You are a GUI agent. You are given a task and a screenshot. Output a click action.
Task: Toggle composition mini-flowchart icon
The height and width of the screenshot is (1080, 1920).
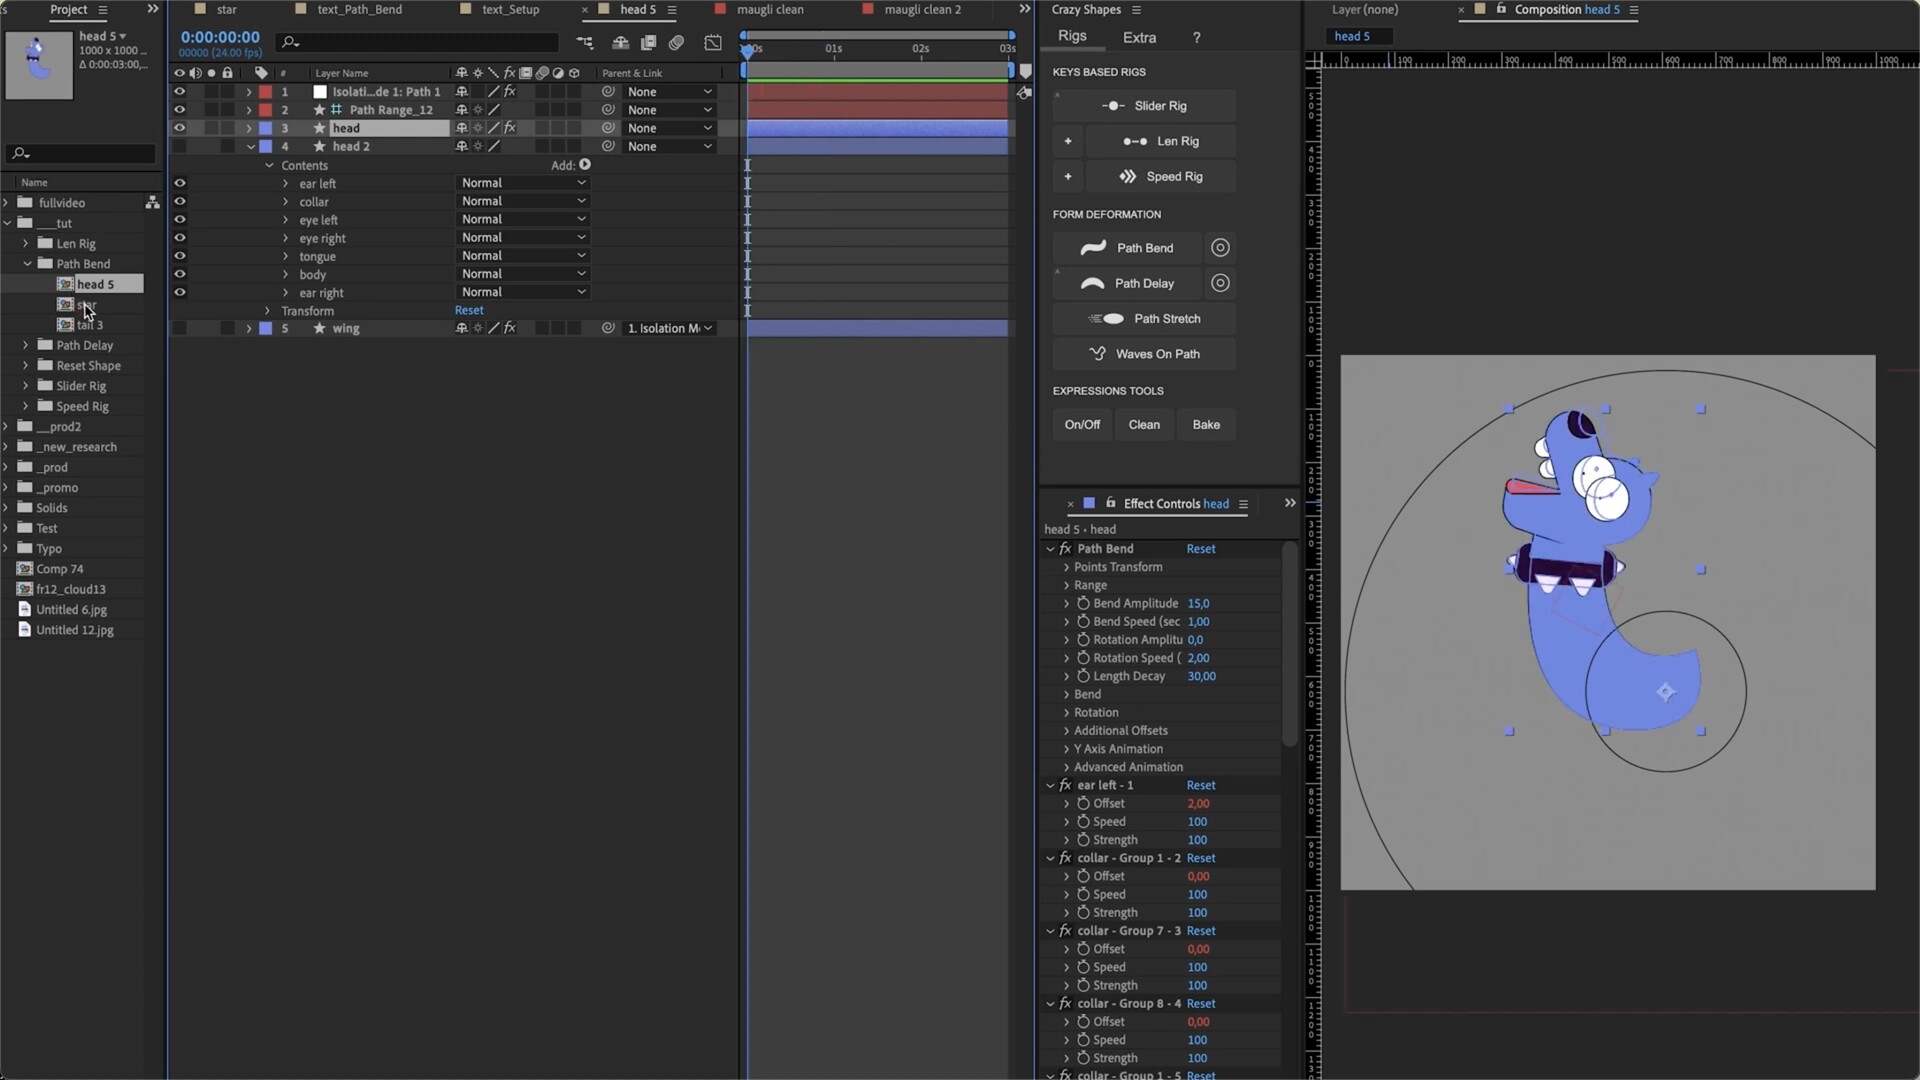[x=585, y=42]
